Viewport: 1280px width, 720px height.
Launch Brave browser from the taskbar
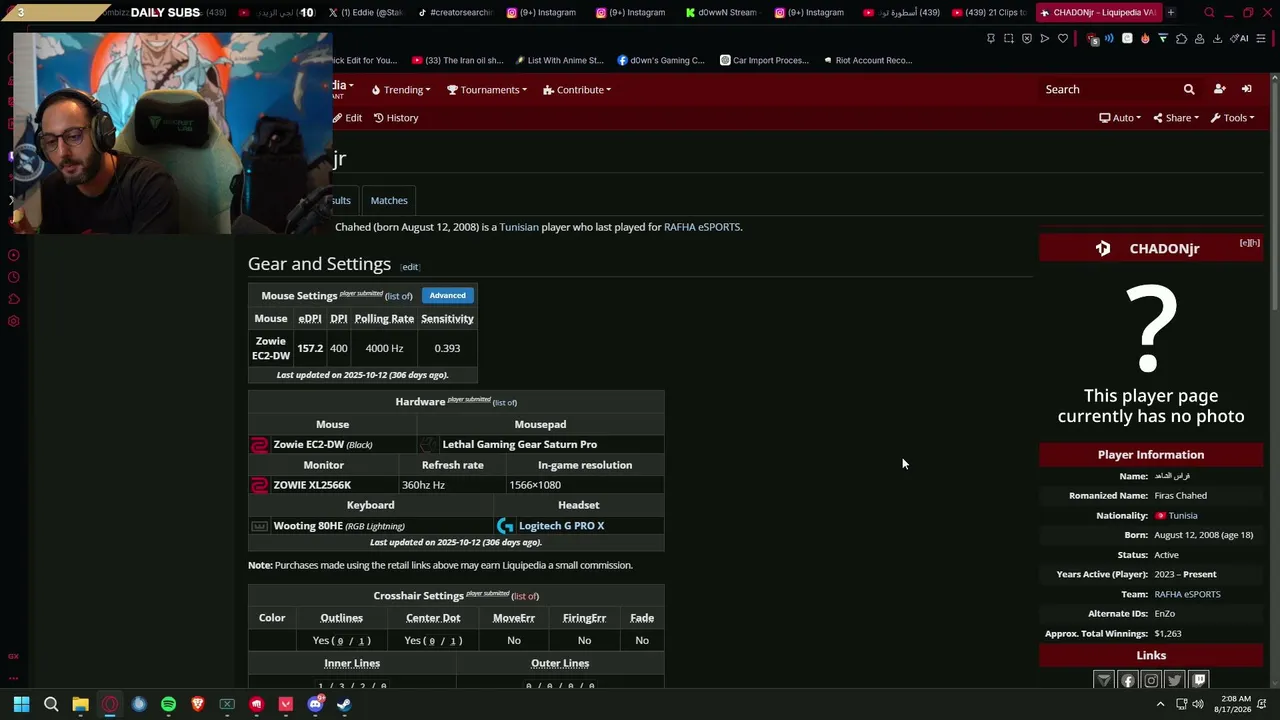click(198, 704)
